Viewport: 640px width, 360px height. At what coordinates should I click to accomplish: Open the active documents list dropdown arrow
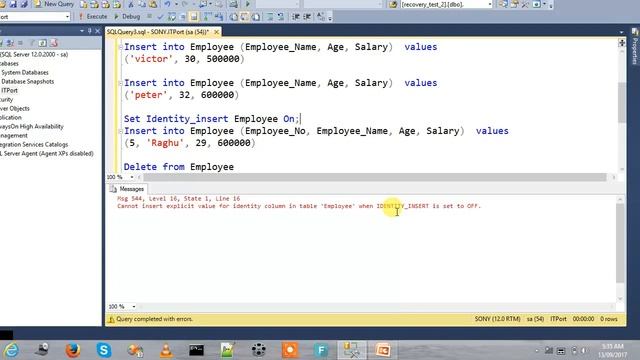coord(622,32)
